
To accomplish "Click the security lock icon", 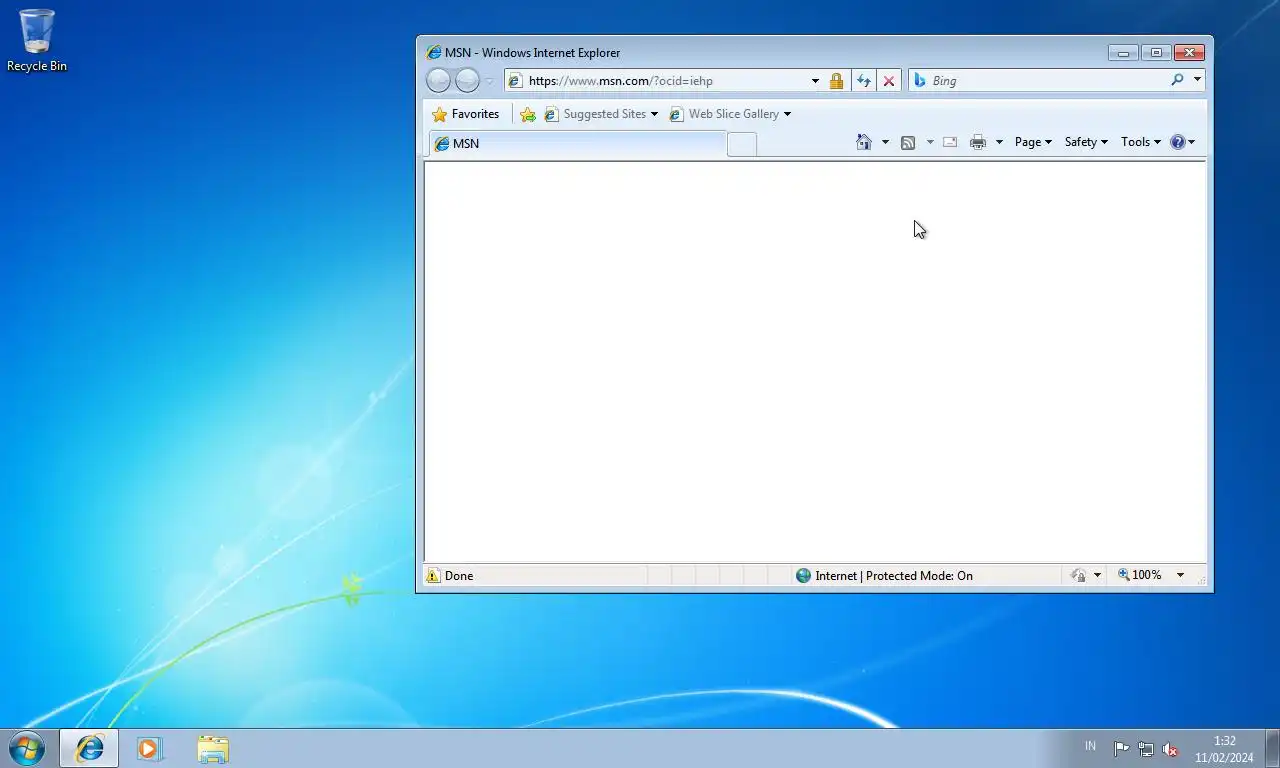I will (836, 81).
